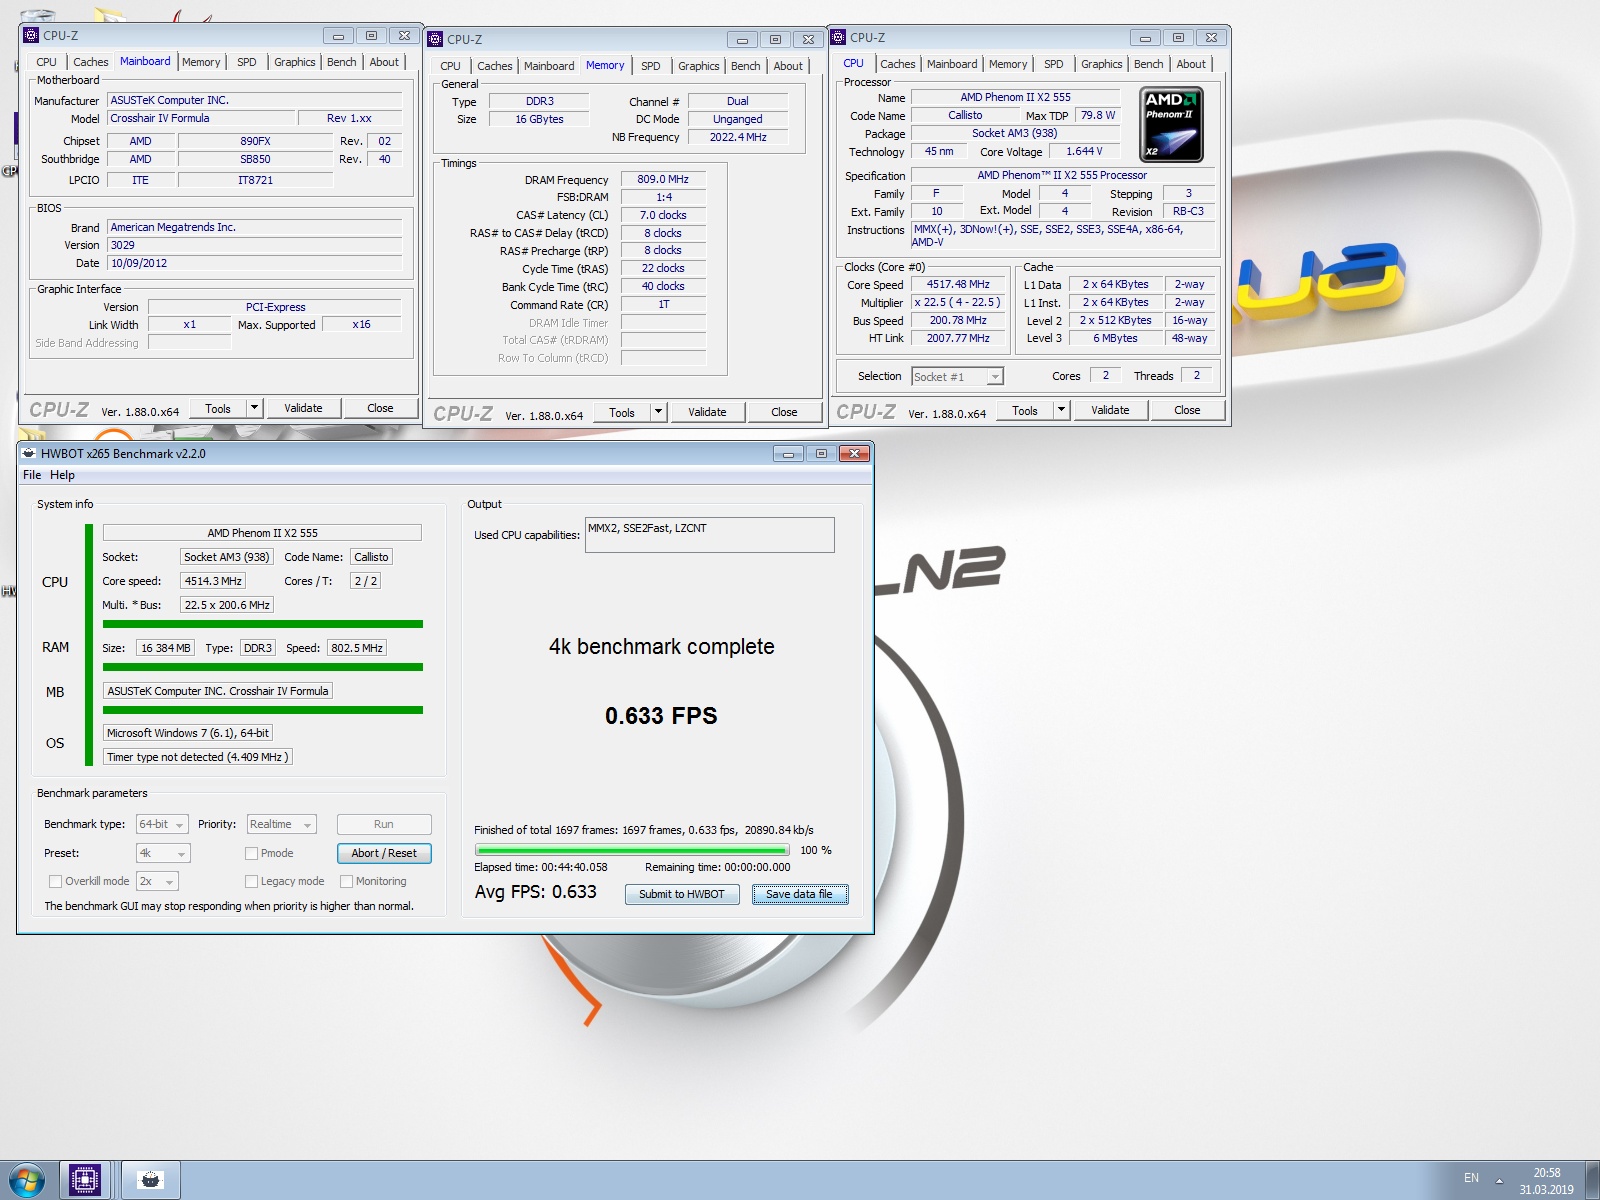This screenshot has height=1200, width=1600.
Task: Enable the Monitoring checkbox
Action: tap(347, 881)
